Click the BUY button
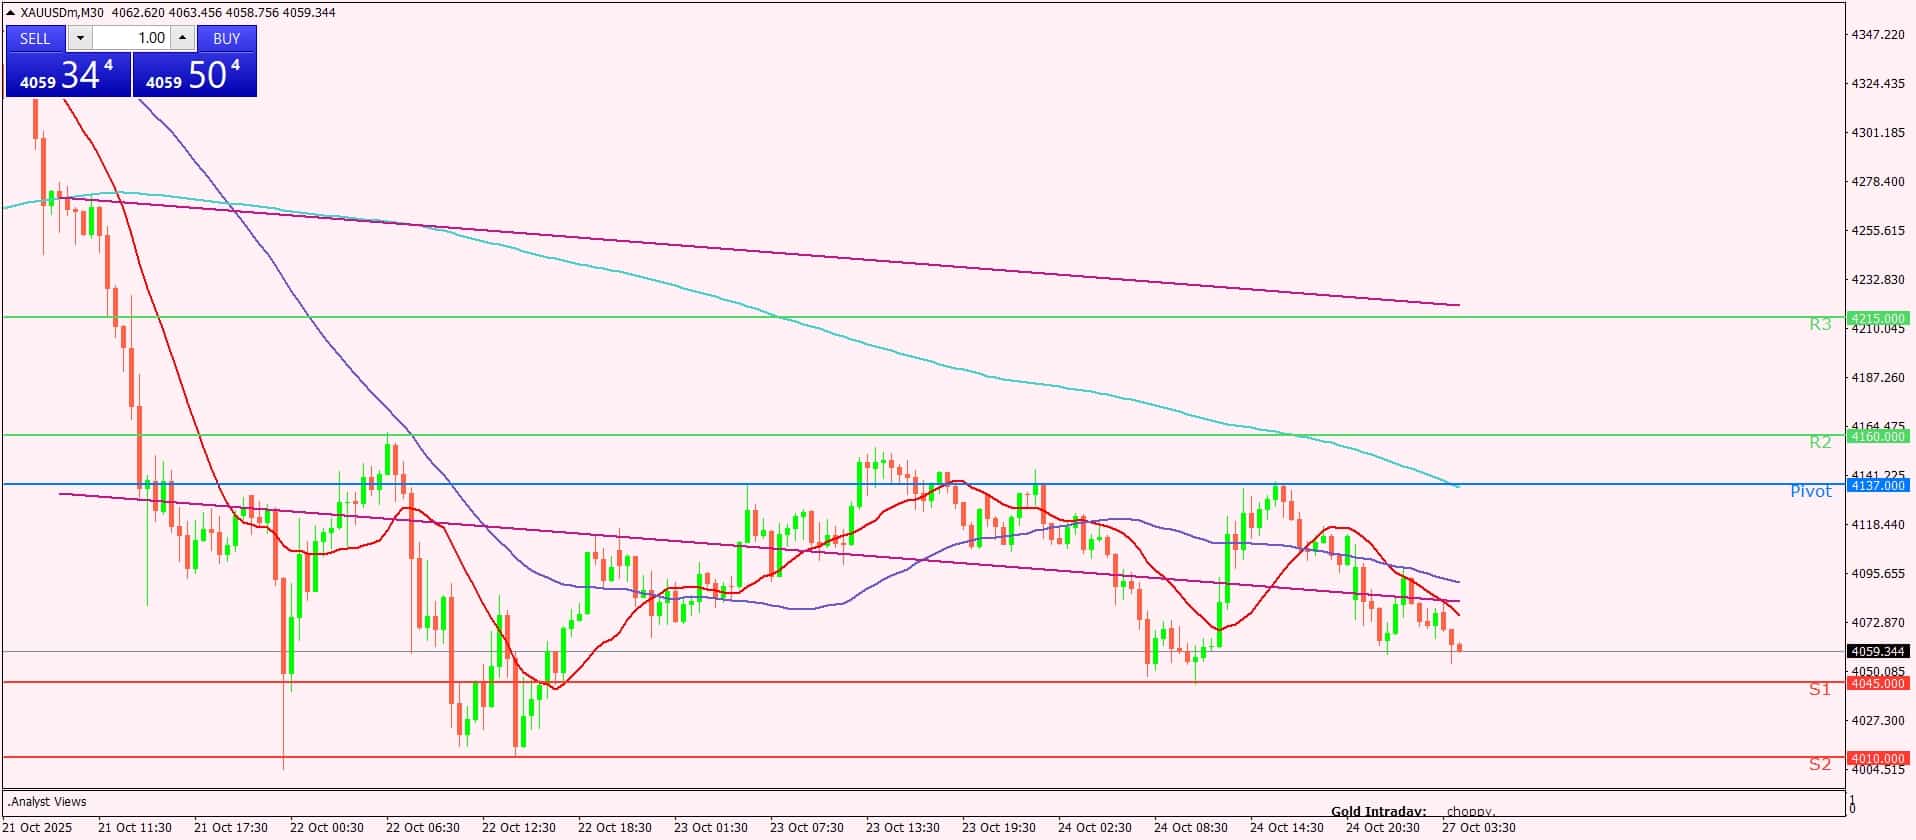 coord(227,38)
